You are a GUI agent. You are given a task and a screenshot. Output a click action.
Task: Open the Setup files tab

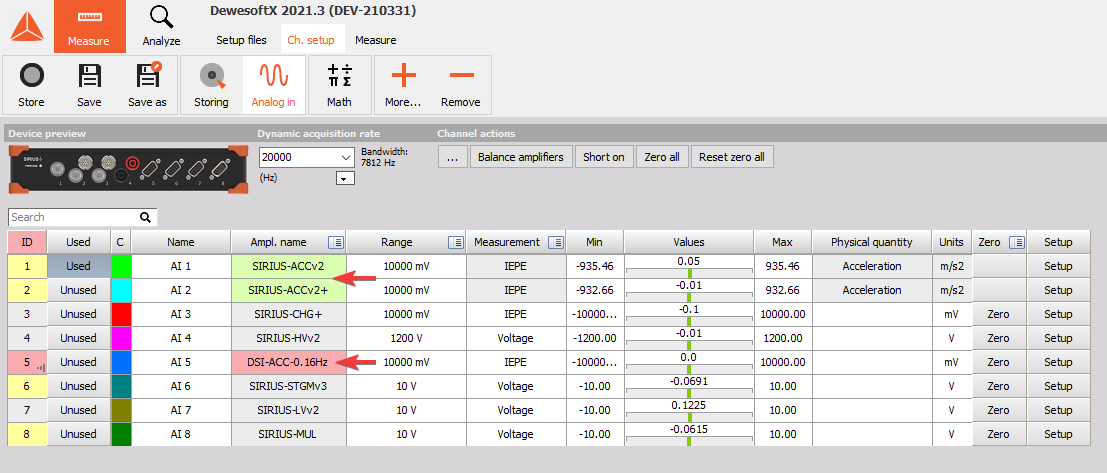(241, 40)
